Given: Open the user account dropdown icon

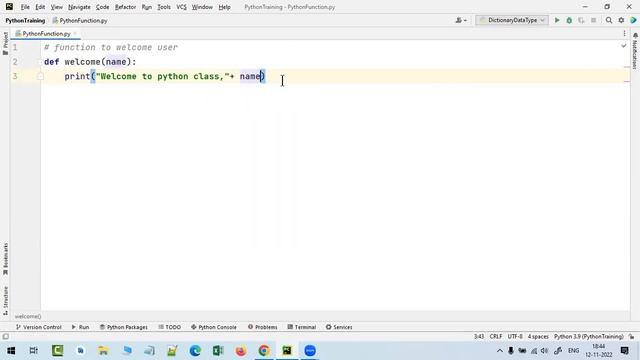Looking at the screenshot, I should (x=461, y=20).
